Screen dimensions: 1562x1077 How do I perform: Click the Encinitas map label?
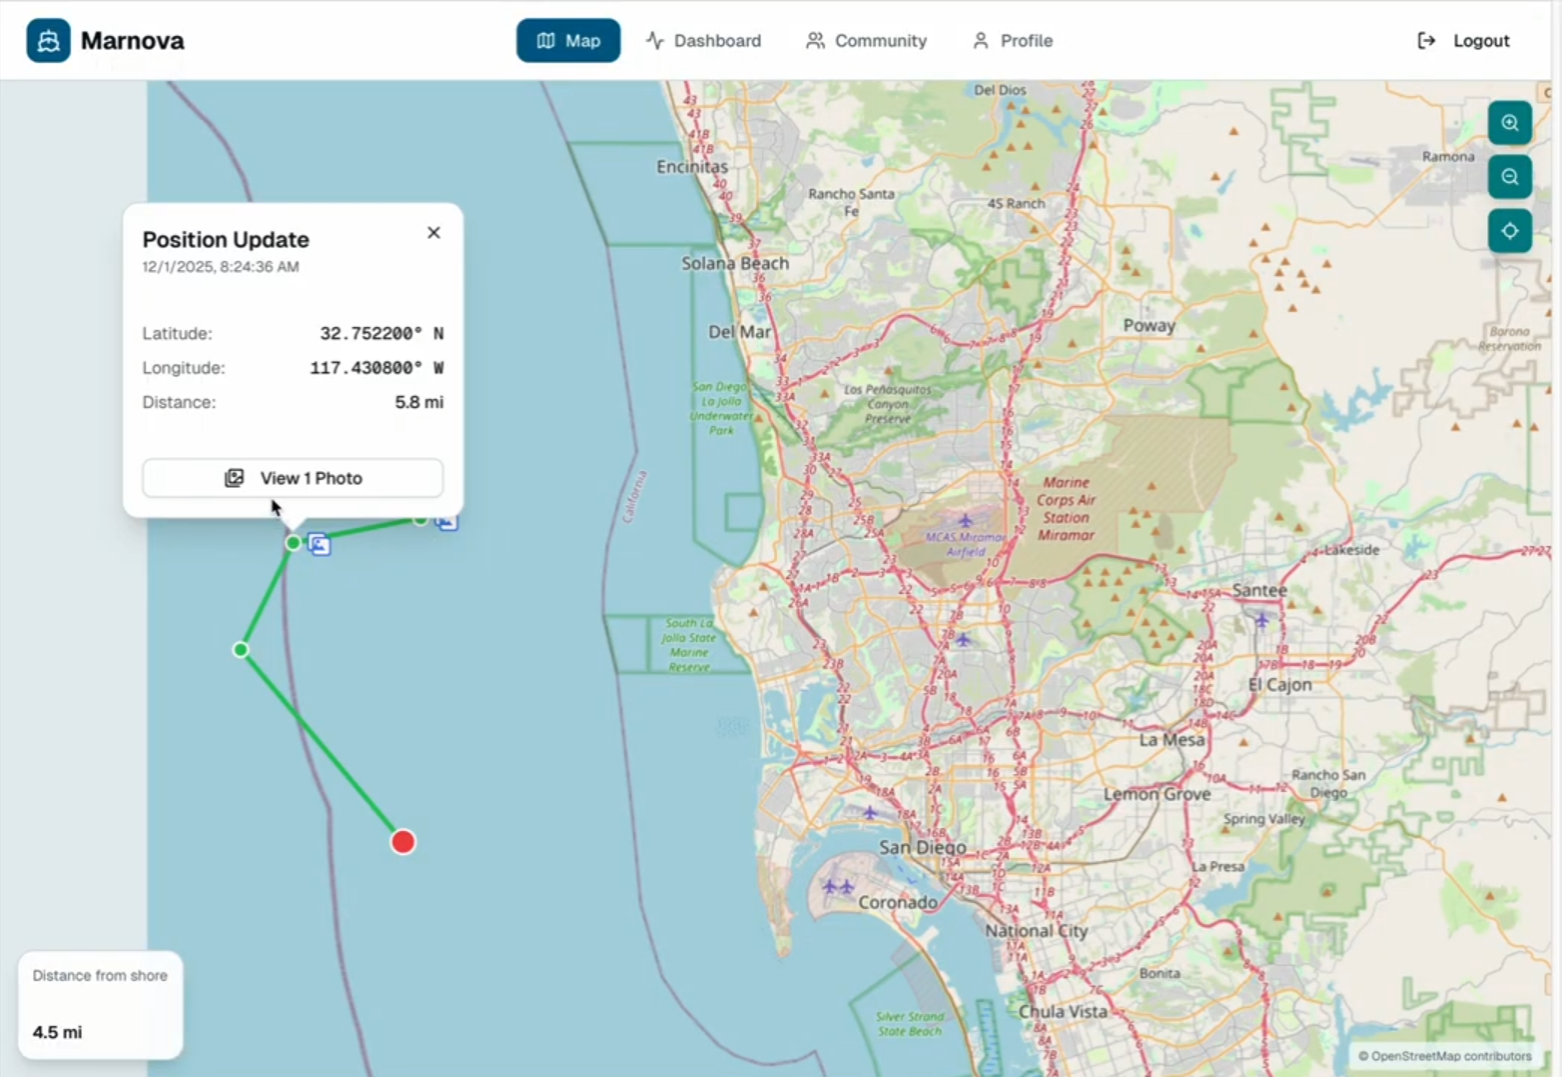point(692,167)
